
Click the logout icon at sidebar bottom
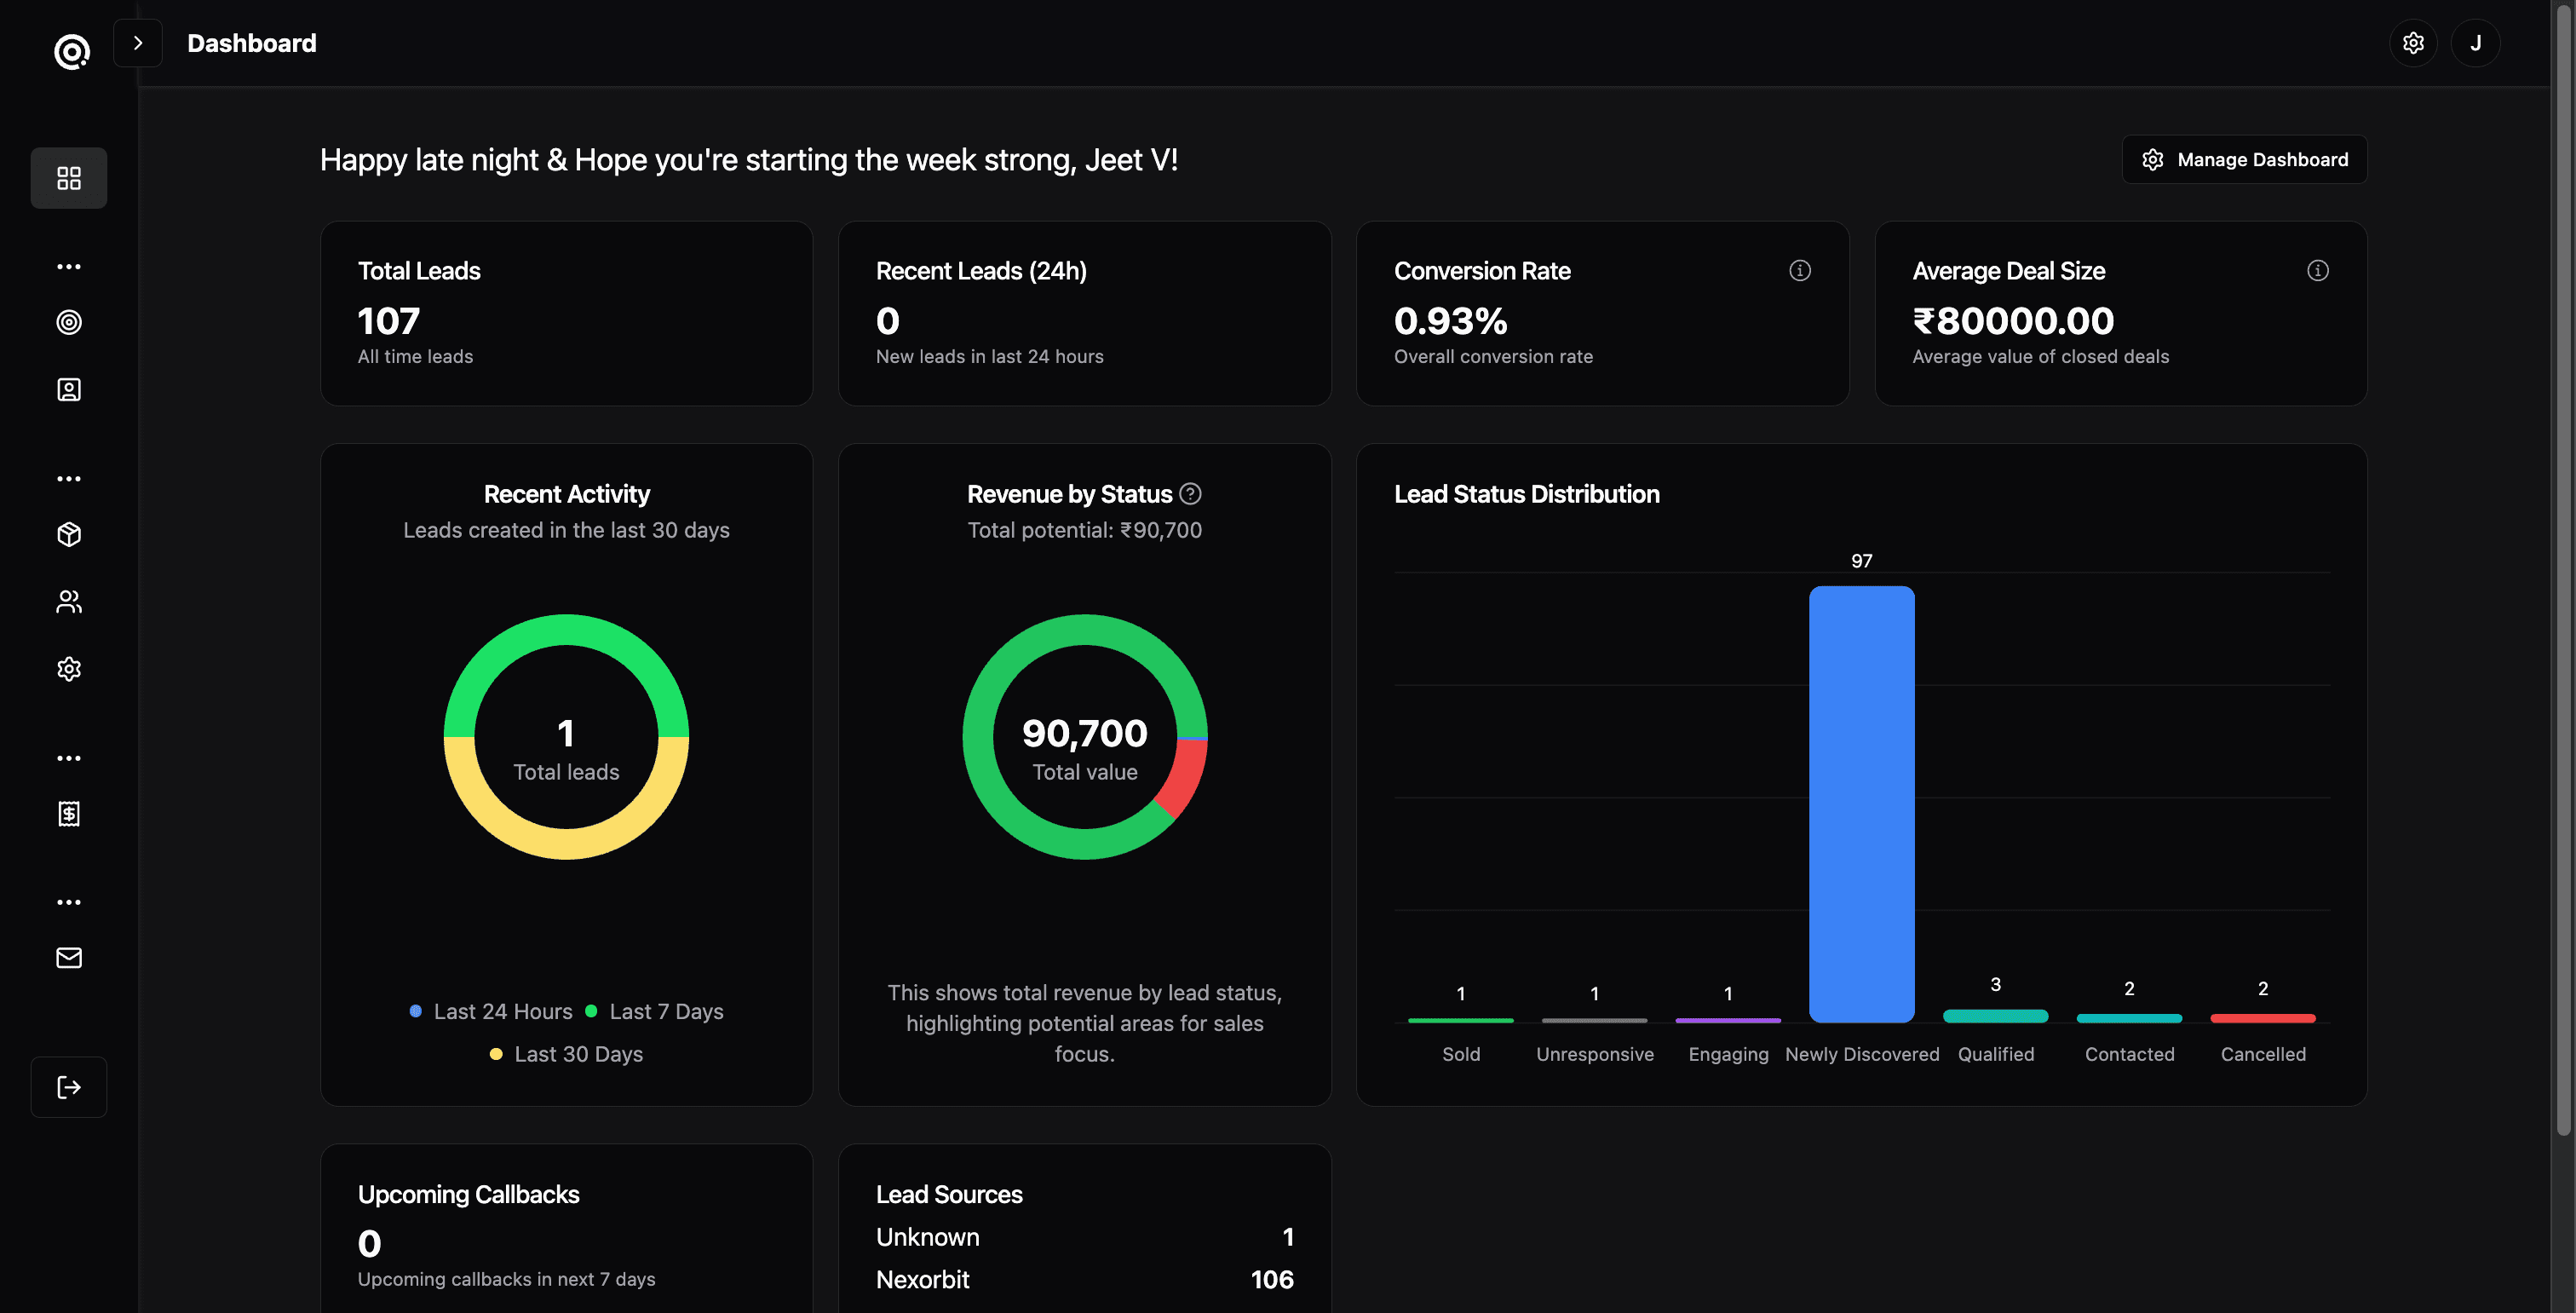69,1087
